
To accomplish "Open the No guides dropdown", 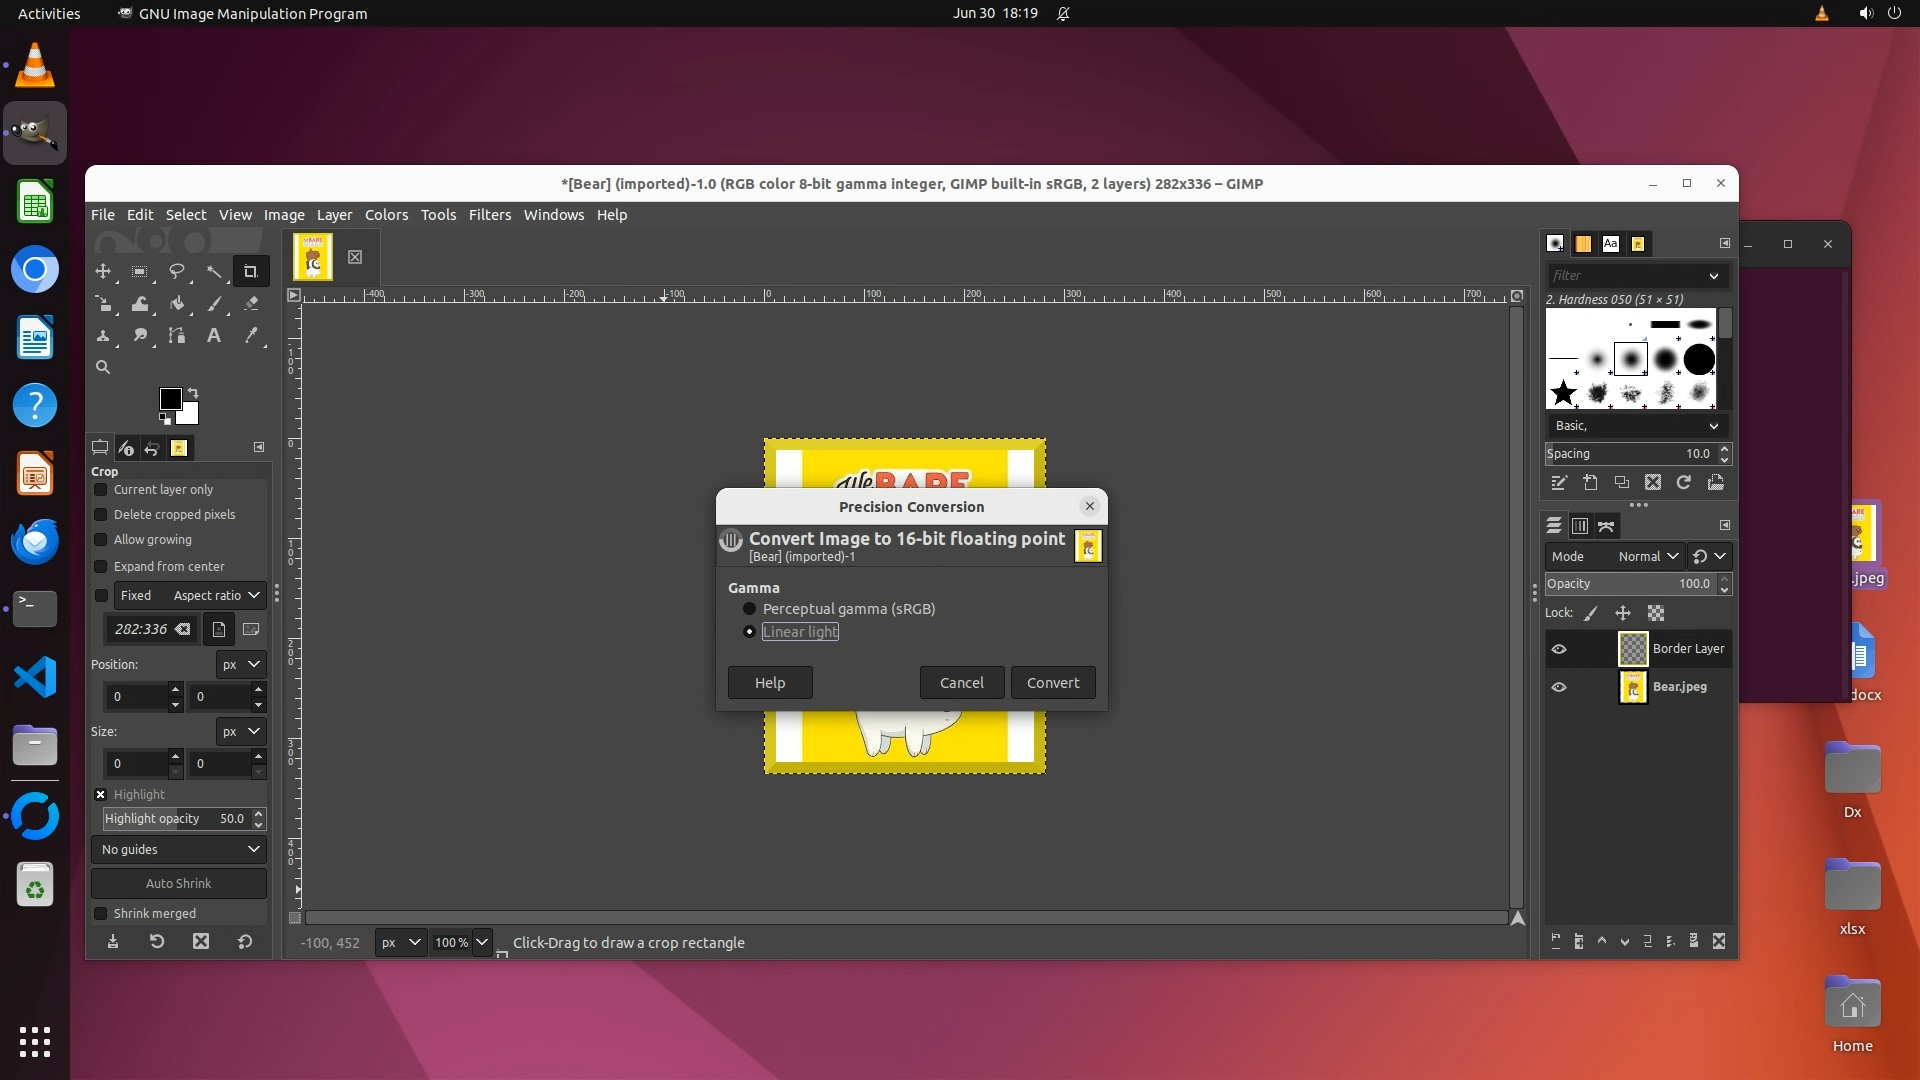I will pyautogui.click(x=179, y=849).
